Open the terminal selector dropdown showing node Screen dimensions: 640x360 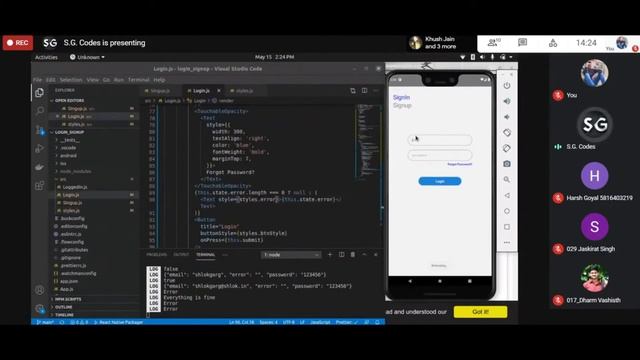point(291,255)
